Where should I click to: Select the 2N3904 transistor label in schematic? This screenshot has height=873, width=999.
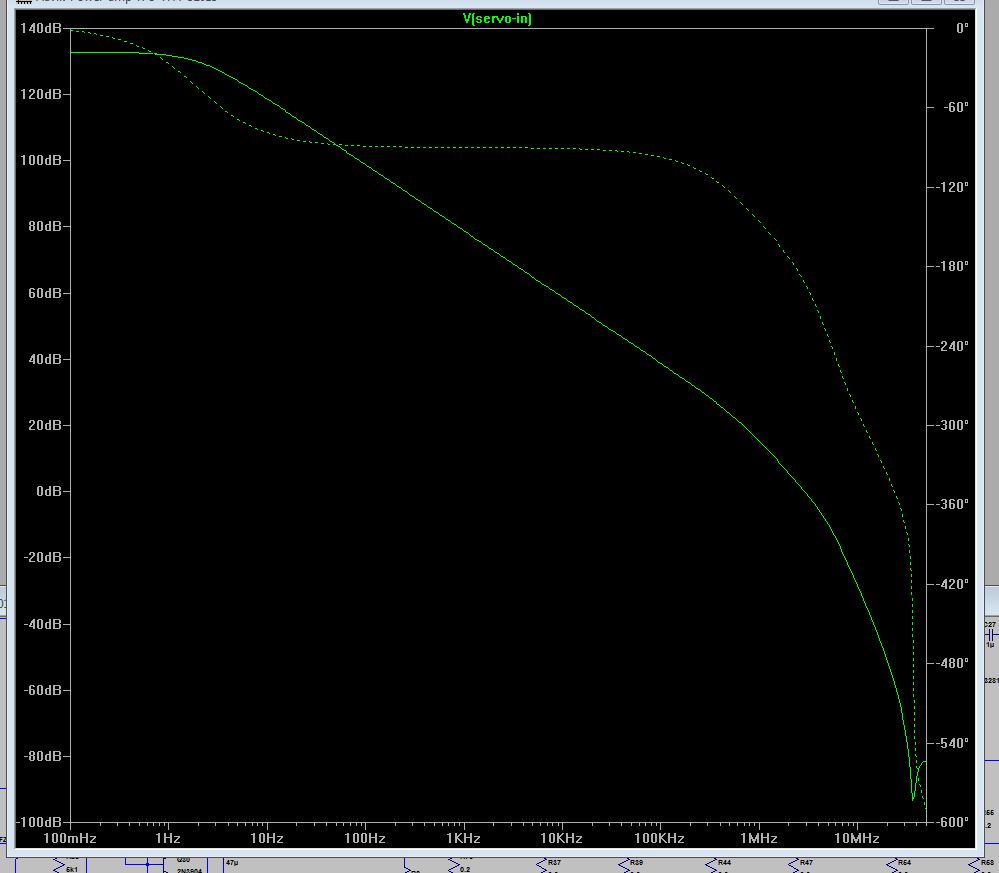coord(189,870)
